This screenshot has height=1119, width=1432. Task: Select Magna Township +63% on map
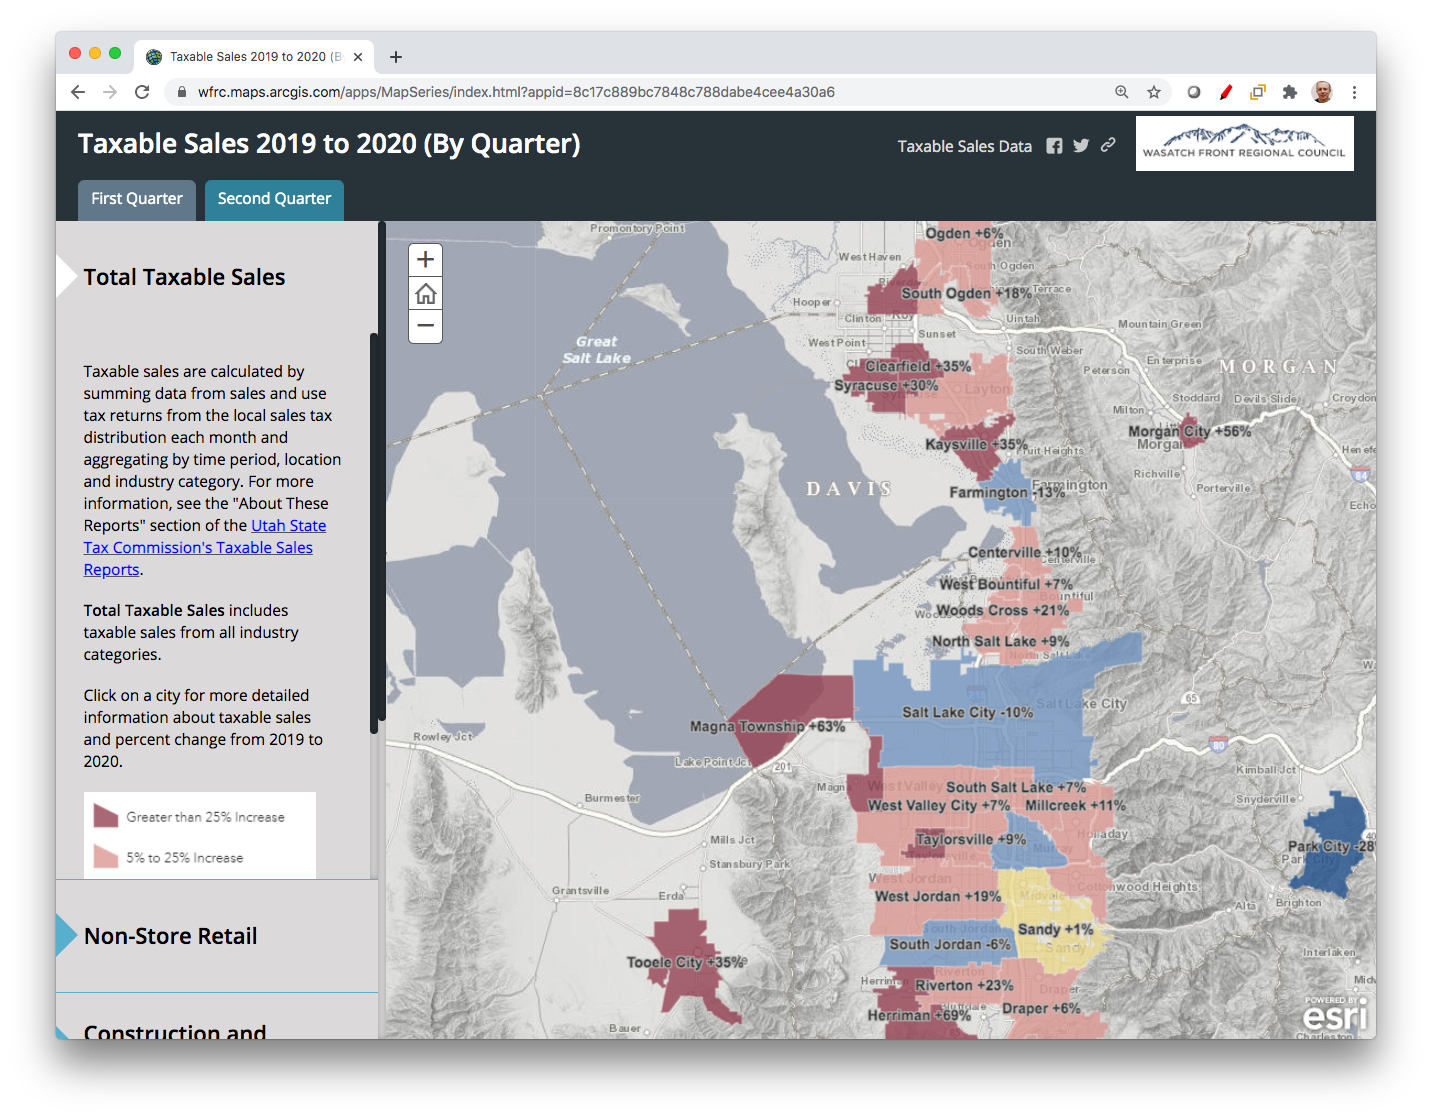pos(767,726)
